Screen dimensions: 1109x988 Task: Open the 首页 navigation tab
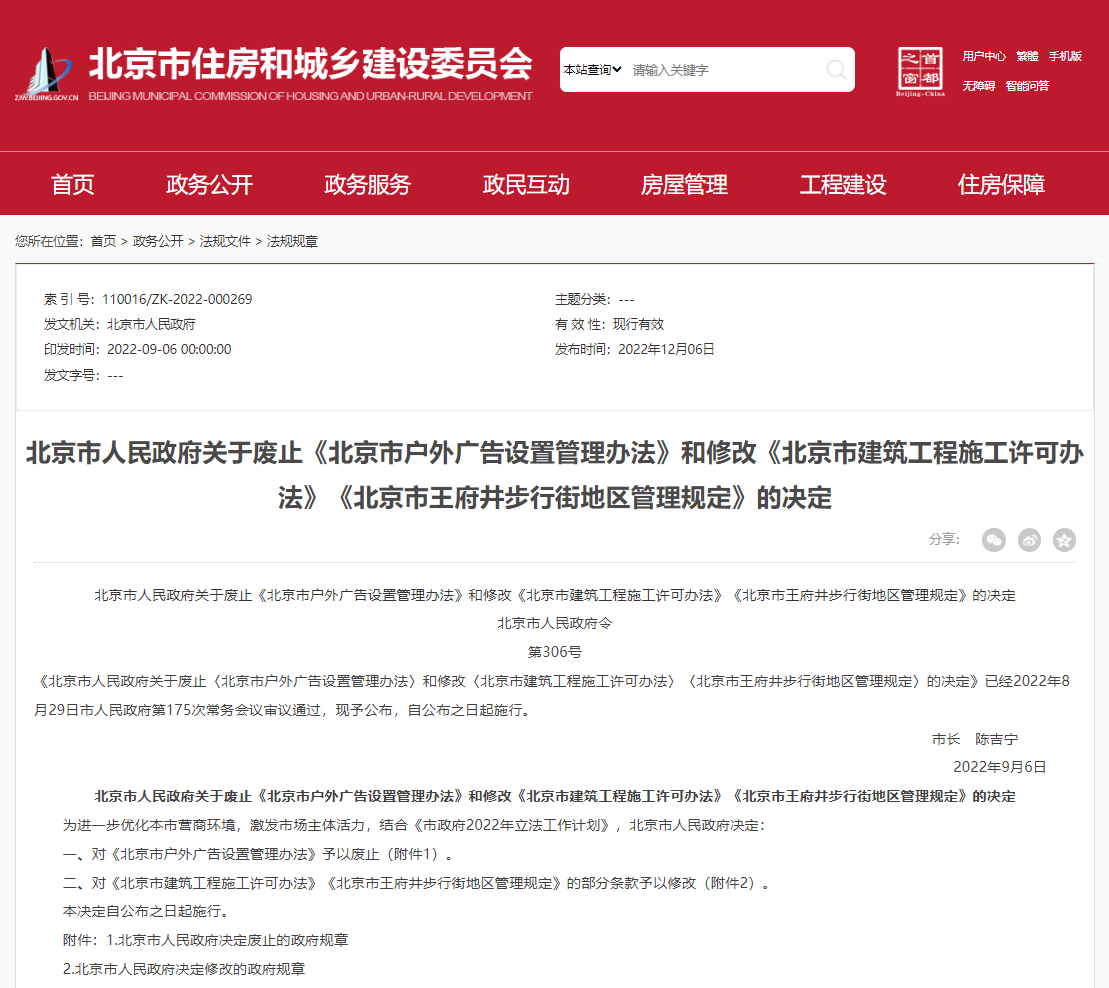tap(73, 184)
